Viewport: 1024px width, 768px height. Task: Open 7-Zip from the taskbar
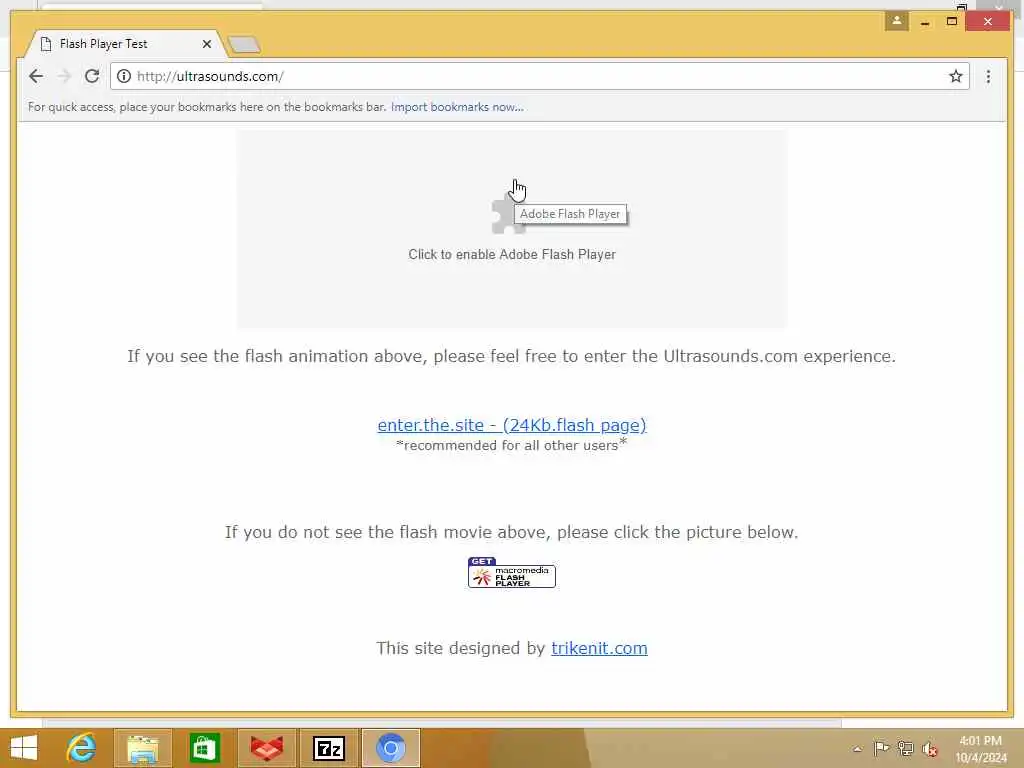[329, 748]
